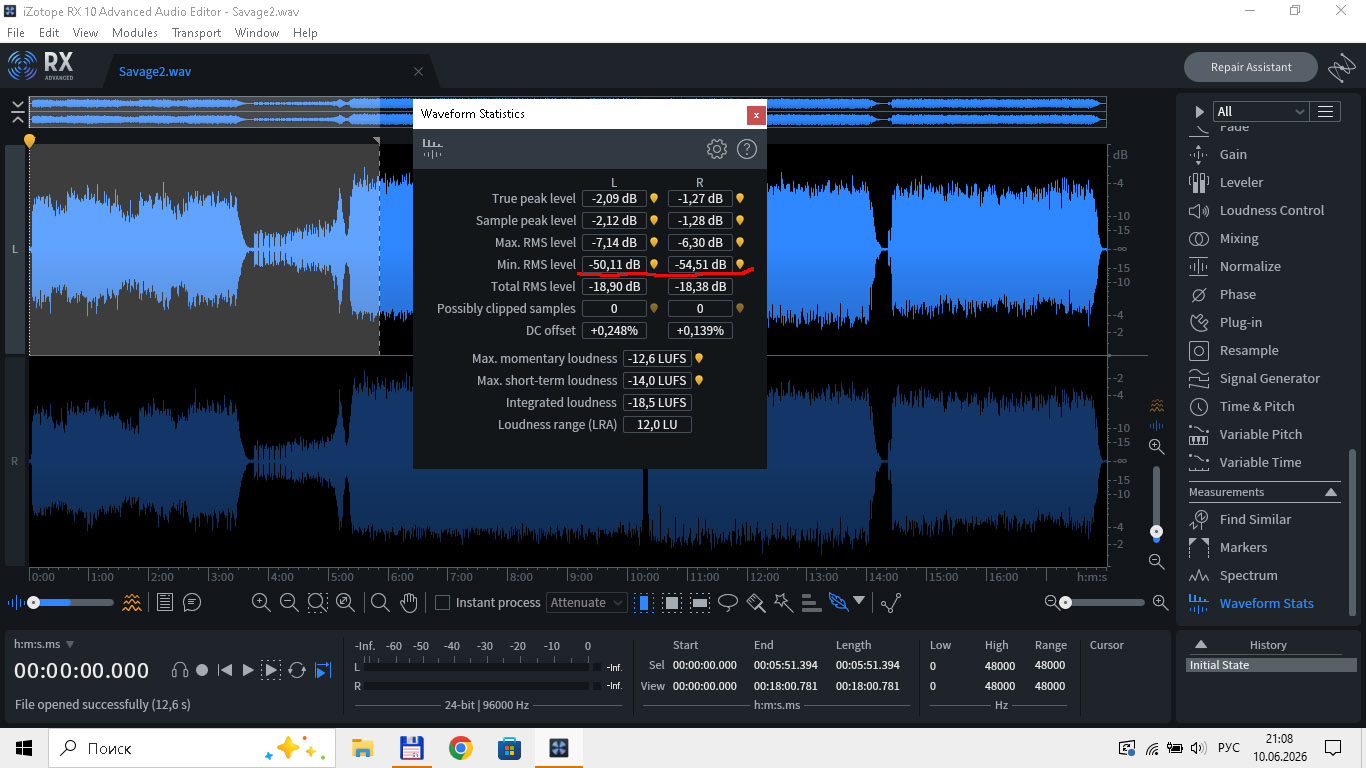Open the h:m:s.ms time format dropdown
The height and width of the screenshot is (768, 1366).
[44, 644]
